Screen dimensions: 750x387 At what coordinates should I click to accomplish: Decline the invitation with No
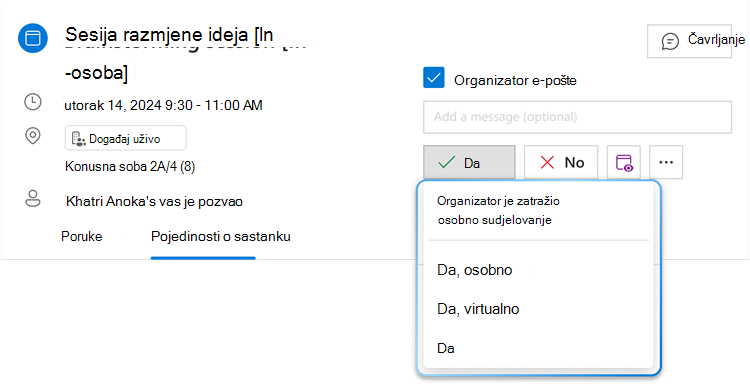click(x=561, y=162)
